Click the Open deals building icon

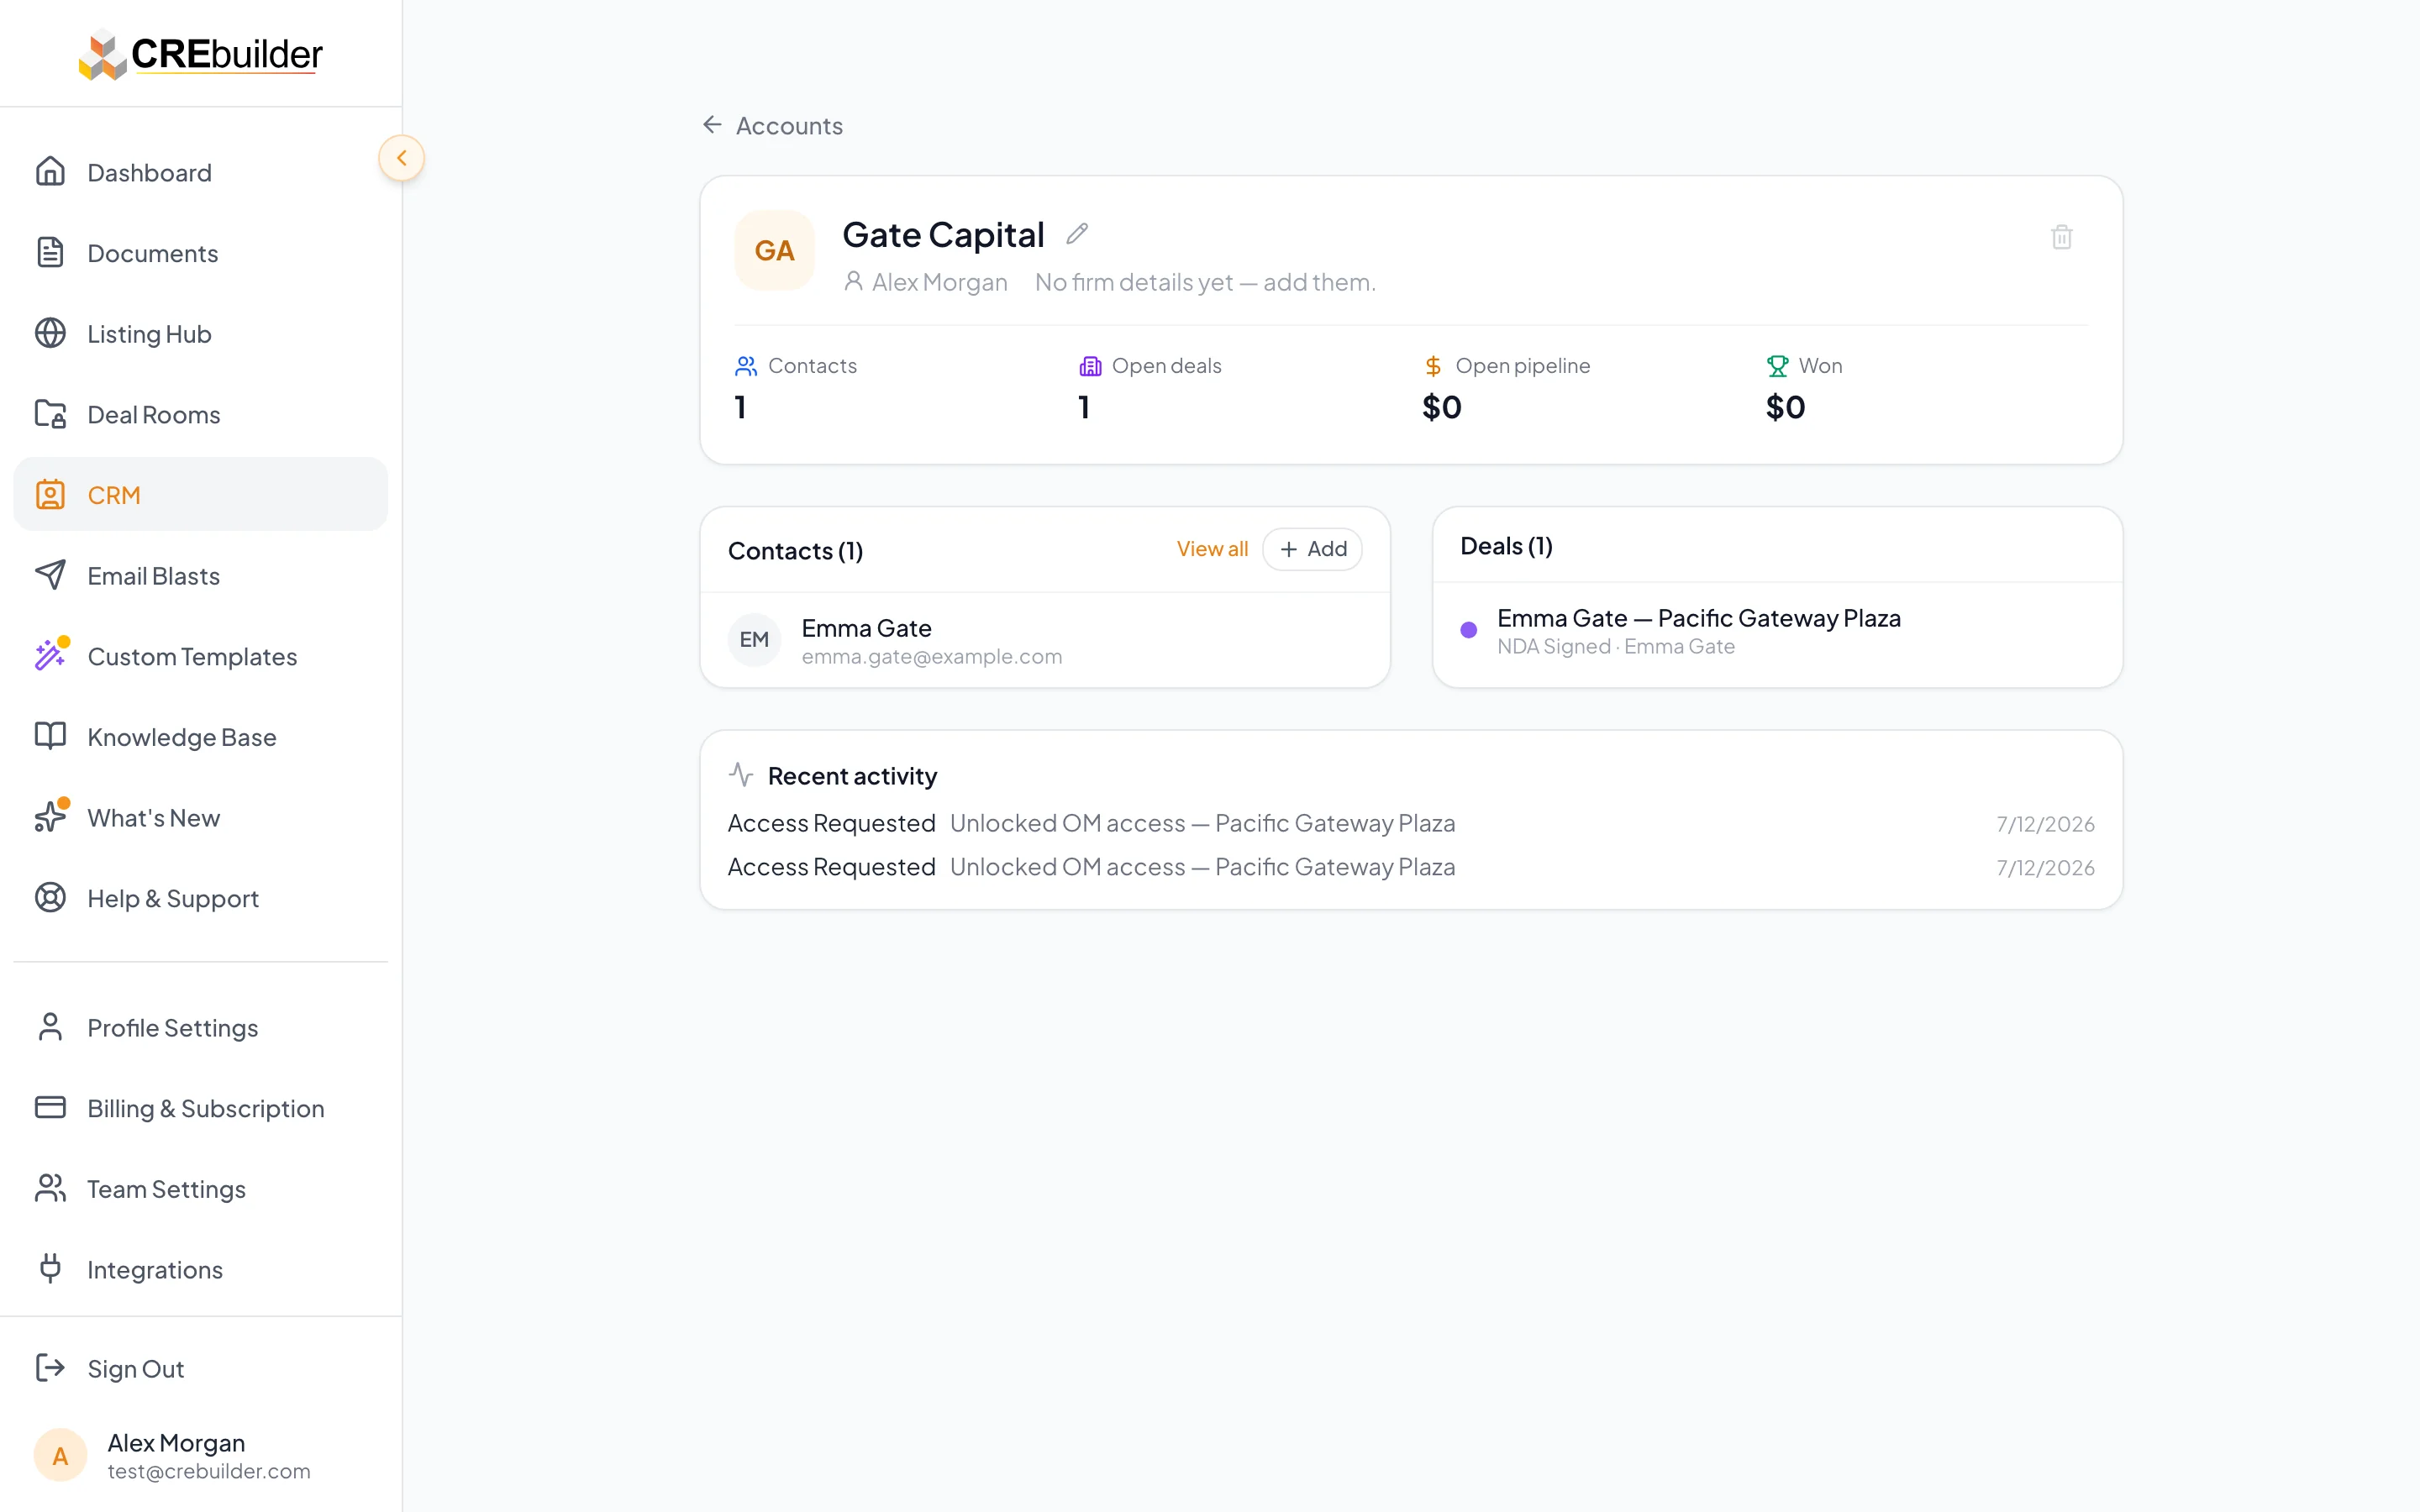click(x=1090, y=366)
